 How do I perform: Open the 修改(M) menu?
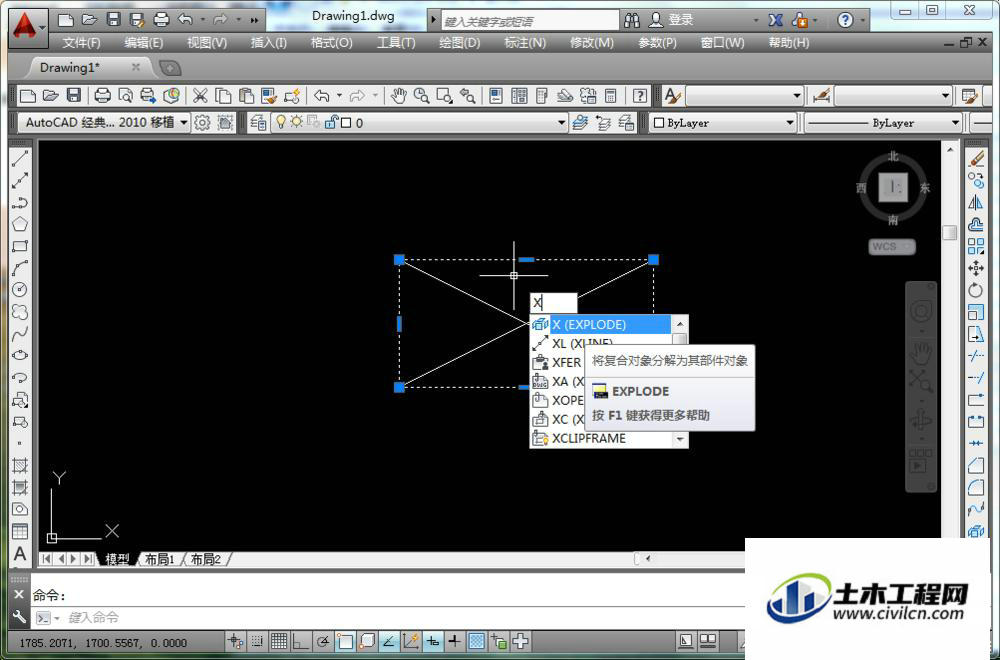[x=591, y=43]
